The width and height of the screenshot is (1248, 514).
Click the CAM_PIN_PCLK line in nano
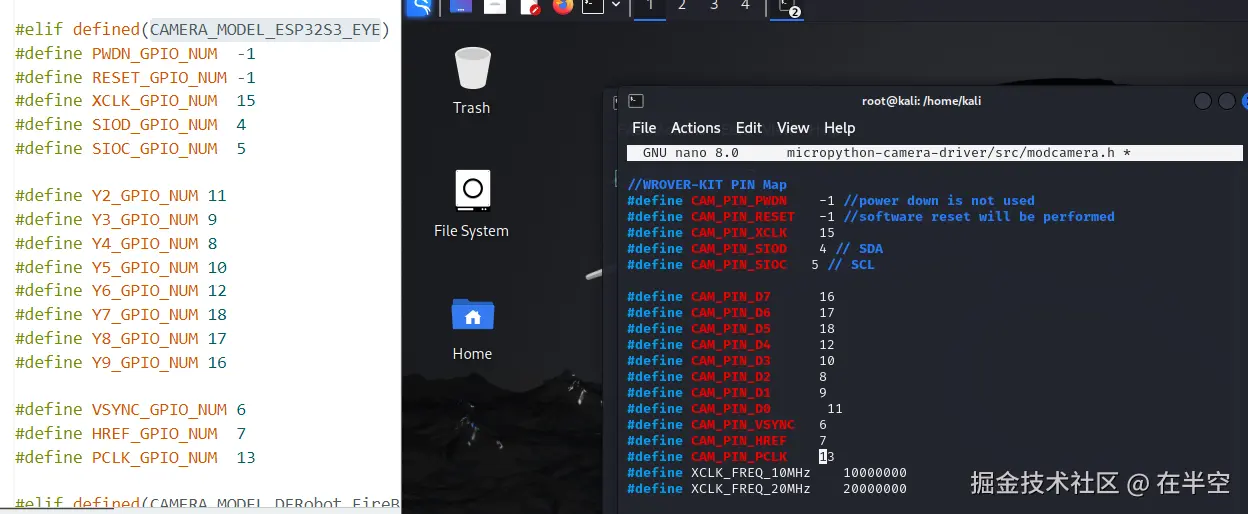[x=731, y=457]
